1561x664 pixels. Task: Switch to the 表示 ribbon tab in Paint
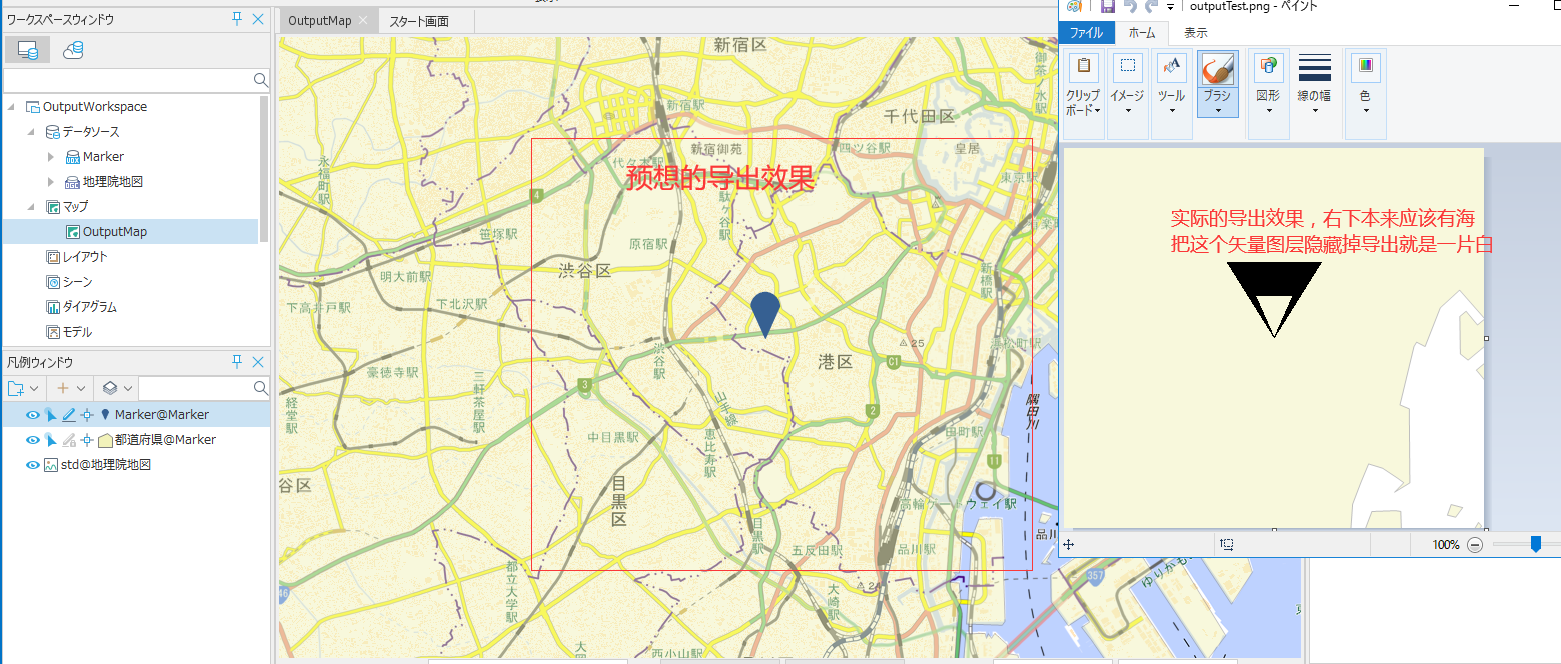[x=1195, y=33]
